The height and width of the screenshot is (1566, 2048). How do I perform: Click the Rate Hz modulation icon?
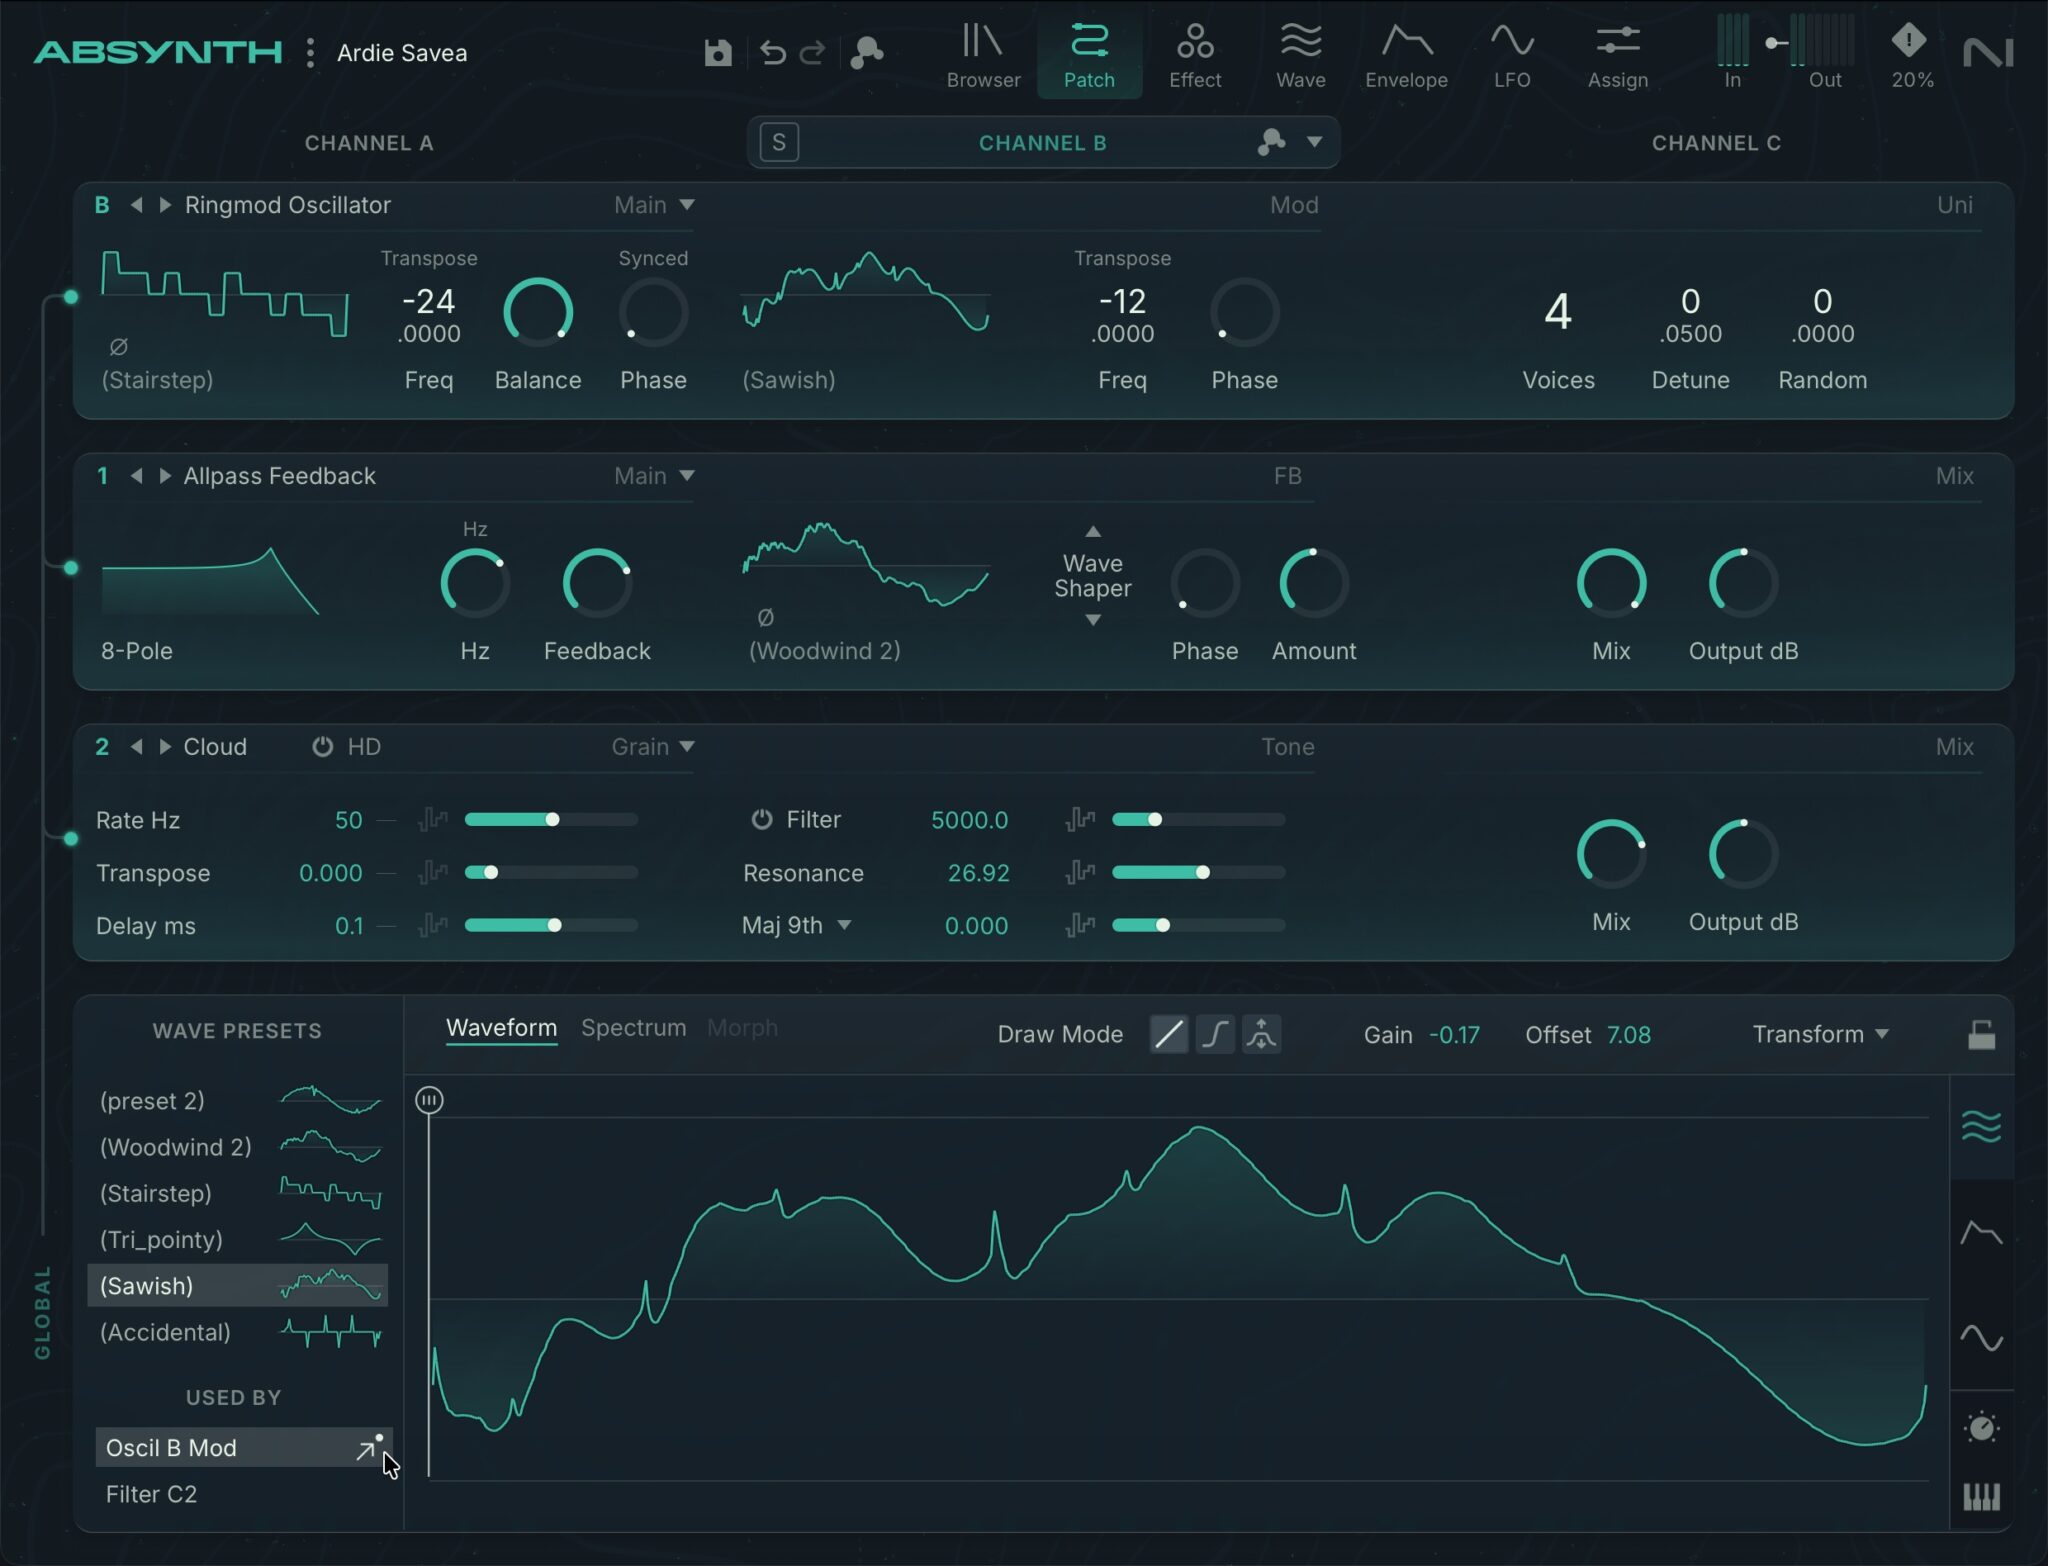coord(433,820)
